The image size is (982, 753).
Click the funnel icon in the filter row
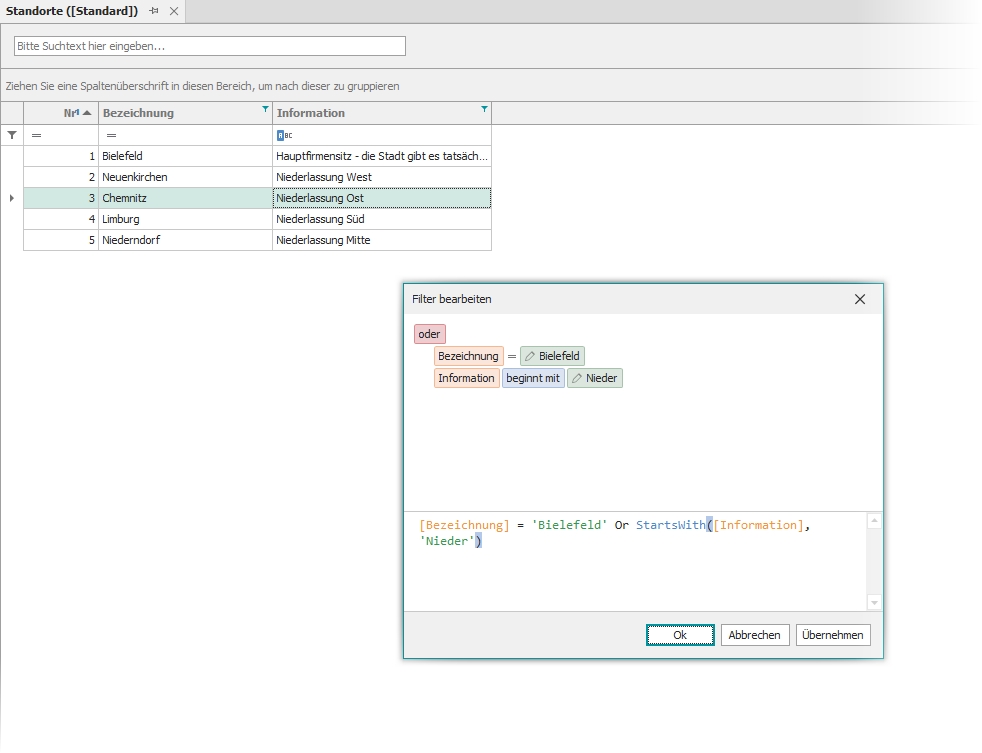coord(11,134)
